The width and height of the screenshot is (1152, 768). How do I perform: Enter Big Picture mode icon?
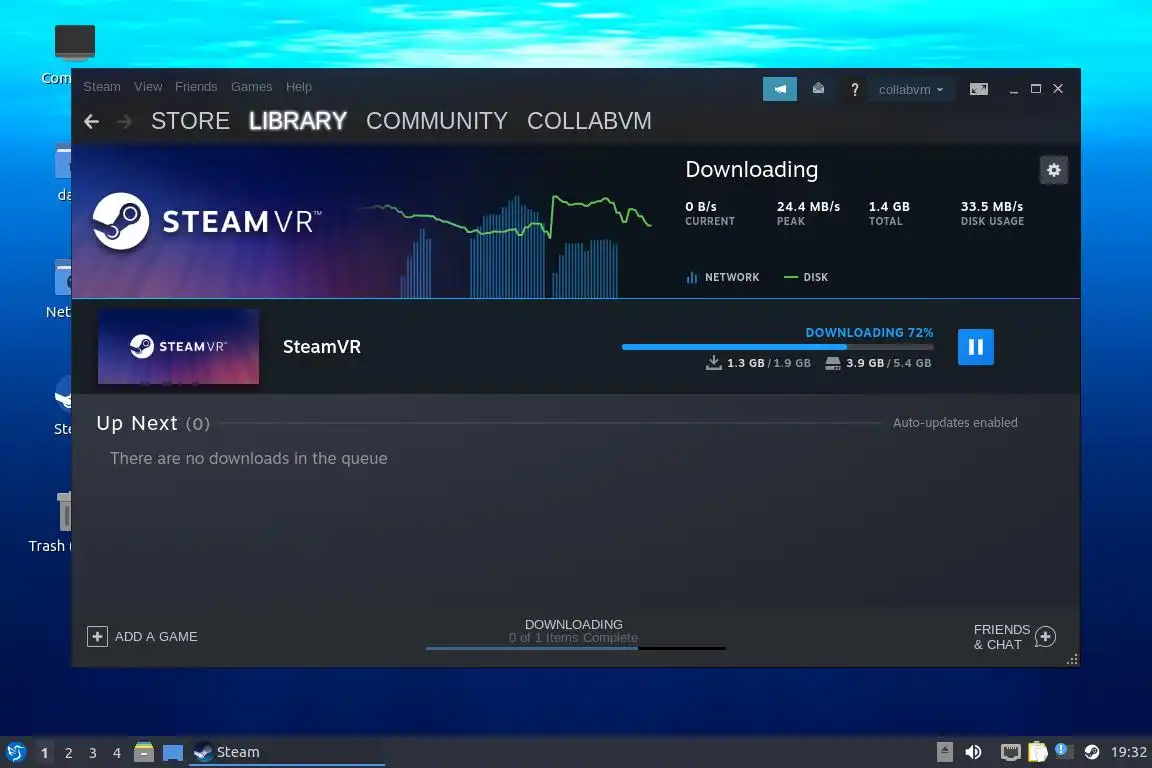point(979,89)
